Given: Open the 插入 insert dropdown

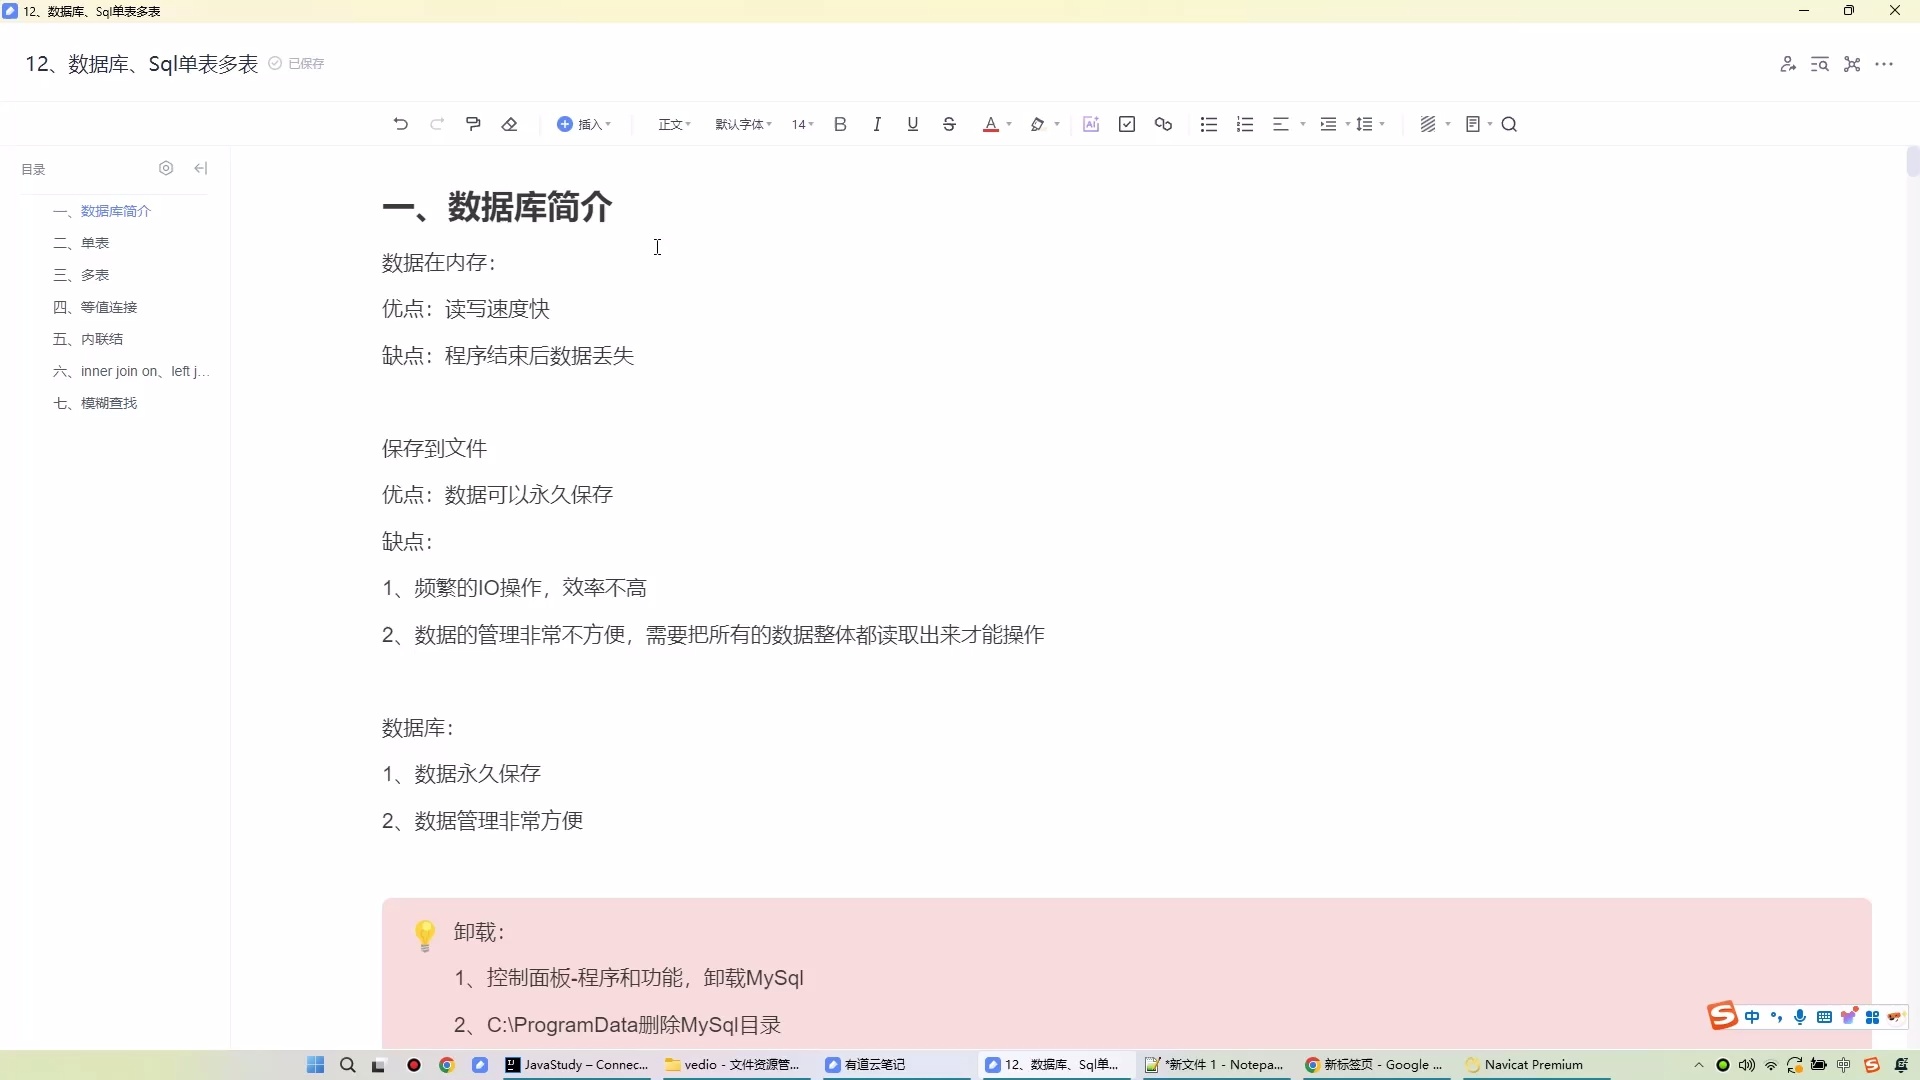Looking at the screenshot, I should (x=585, y=123).
